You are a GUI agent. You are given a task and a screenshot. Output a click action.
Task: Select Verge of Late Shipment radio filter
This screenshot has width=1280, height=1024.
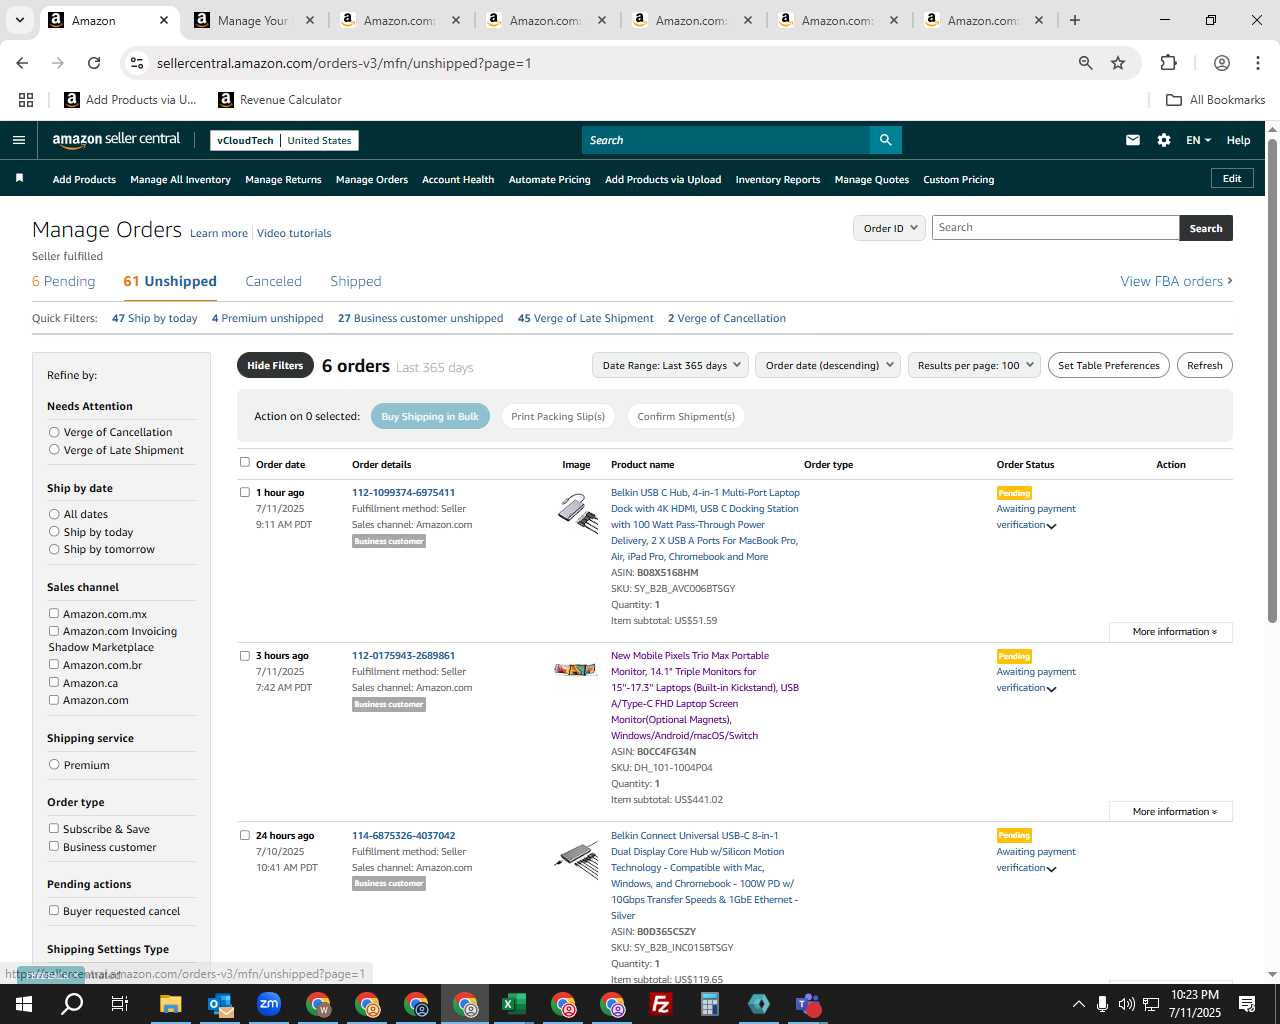pos(54,450)
